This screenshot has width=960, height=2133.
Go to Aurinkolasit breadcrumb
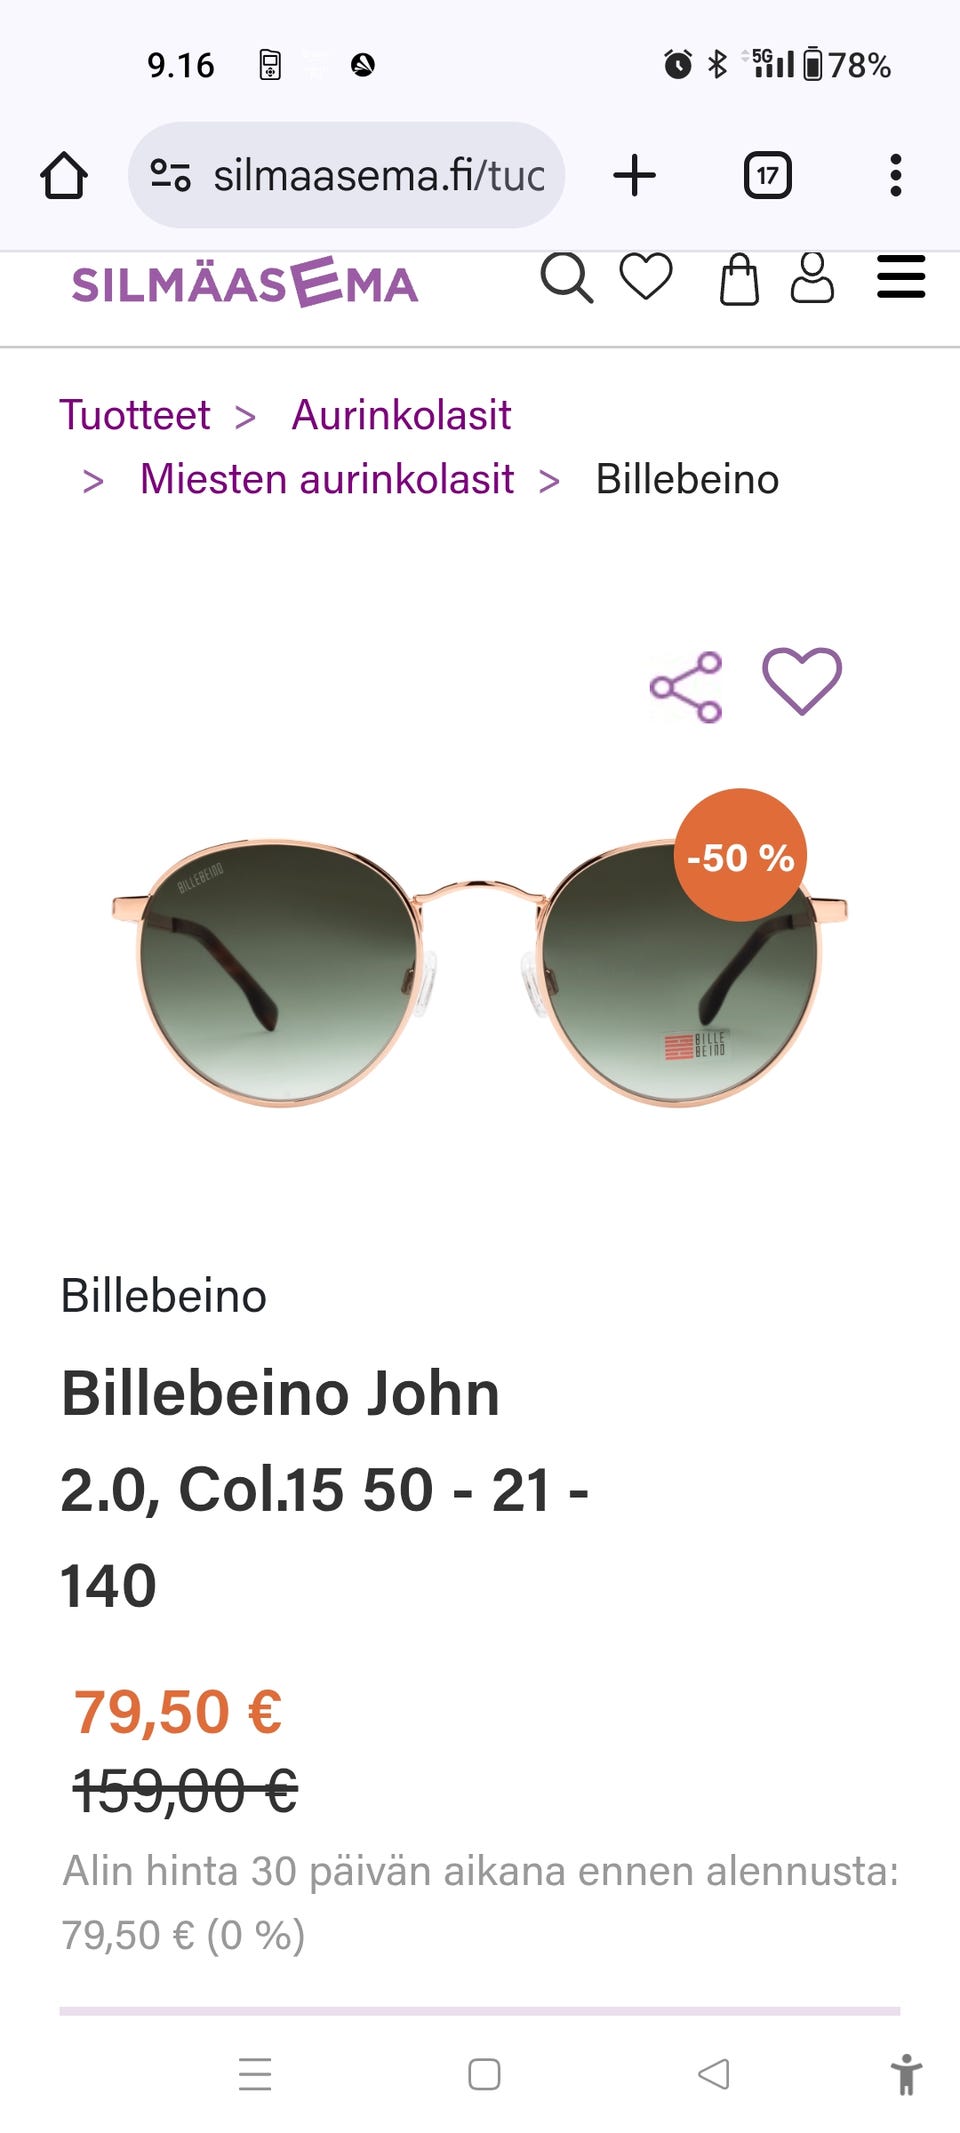tap(401, 415)
